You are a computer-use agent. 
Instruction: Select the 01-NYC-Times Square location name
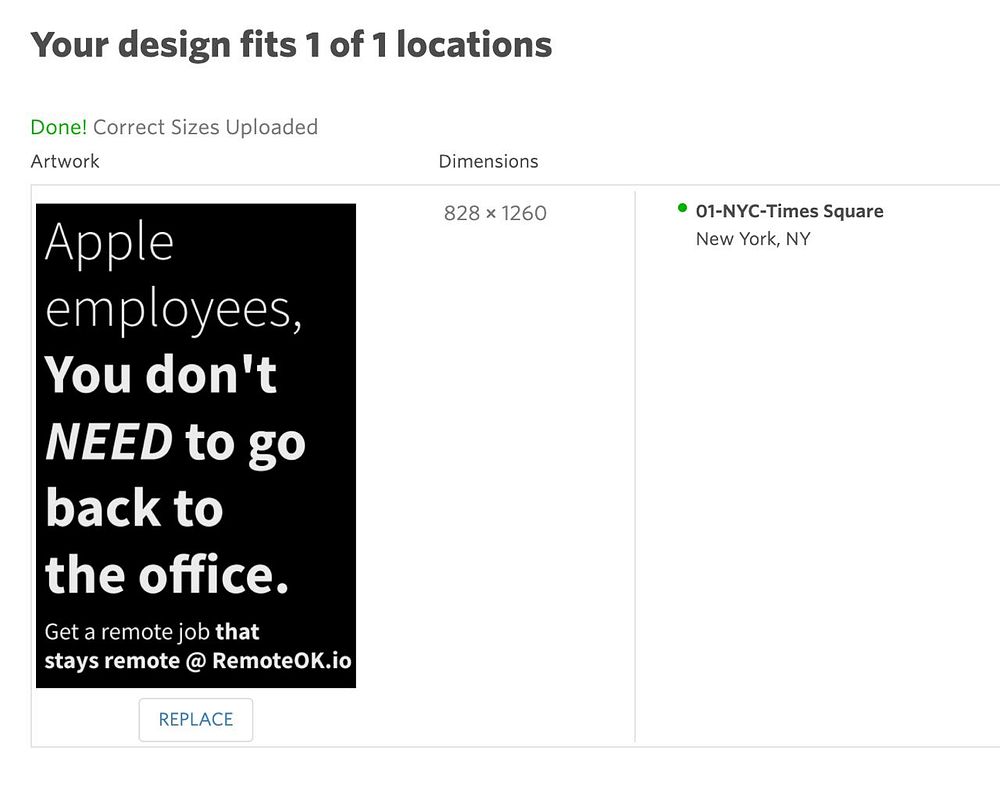click(790, 210)
